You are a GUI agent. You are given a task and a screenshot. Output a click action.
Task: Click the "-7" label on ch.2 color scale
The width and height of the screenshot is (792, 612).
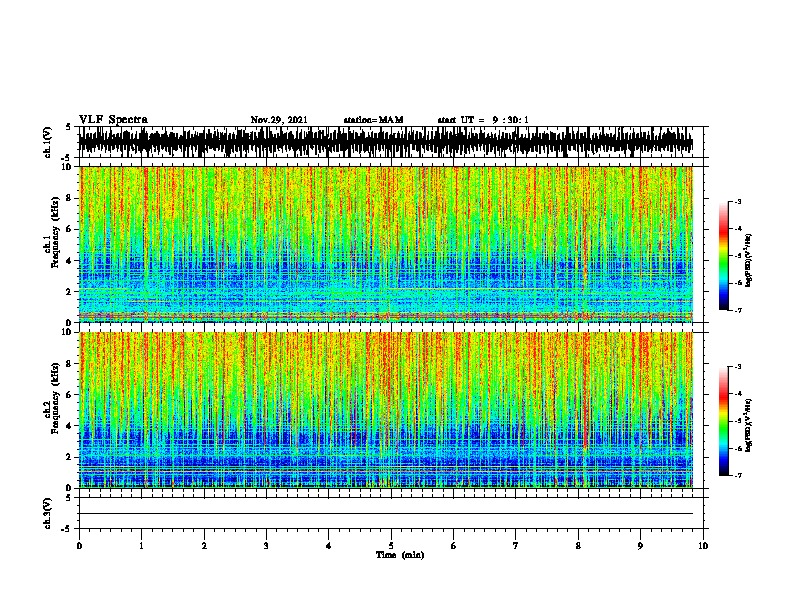click(737, 475)
